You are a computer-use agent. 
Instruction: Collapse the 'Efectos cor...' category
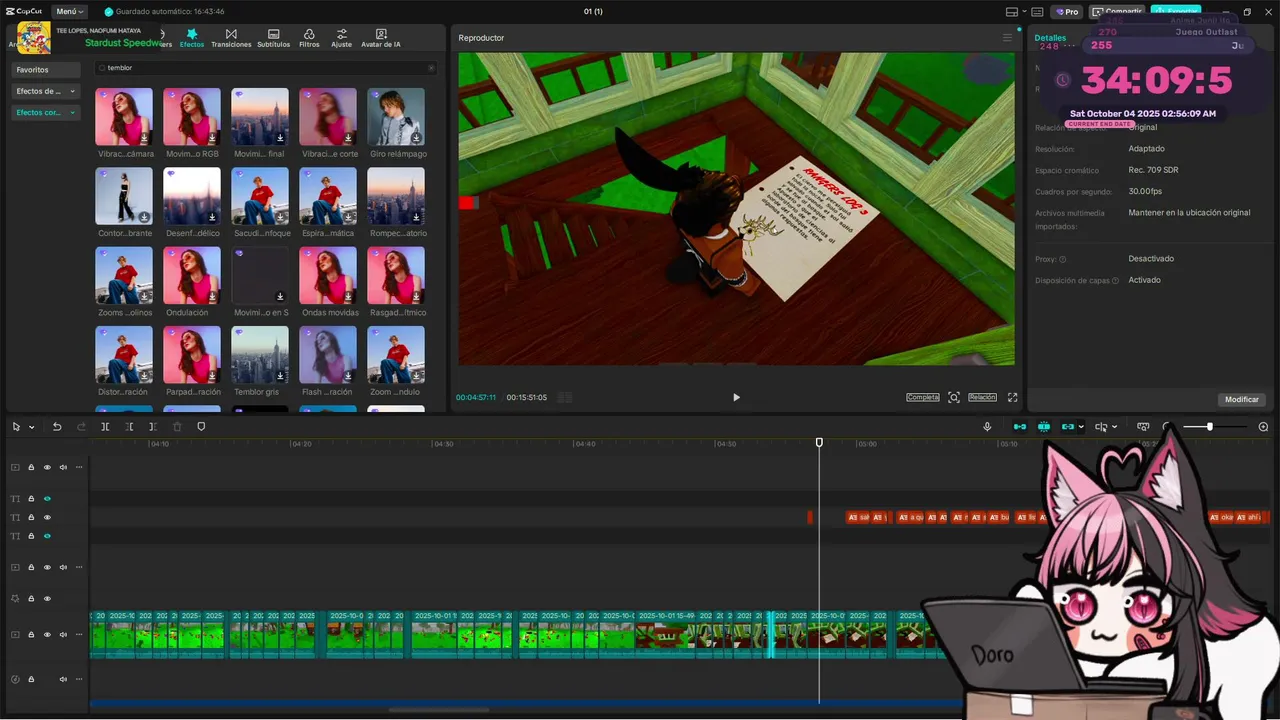pyautogui.click(x=46, y=113)
